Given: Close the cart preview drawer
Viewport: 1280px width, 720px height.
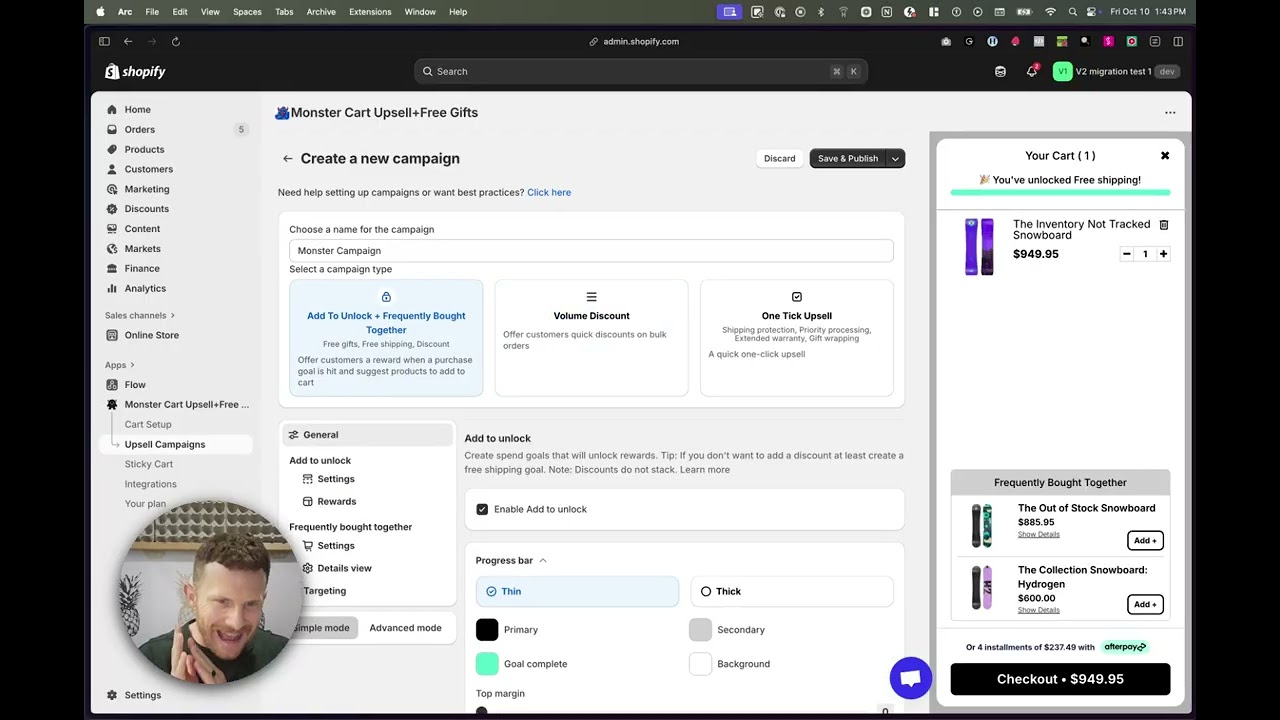Looking at the screenshot, I should pyautogui.click(x=1165, y=156).
